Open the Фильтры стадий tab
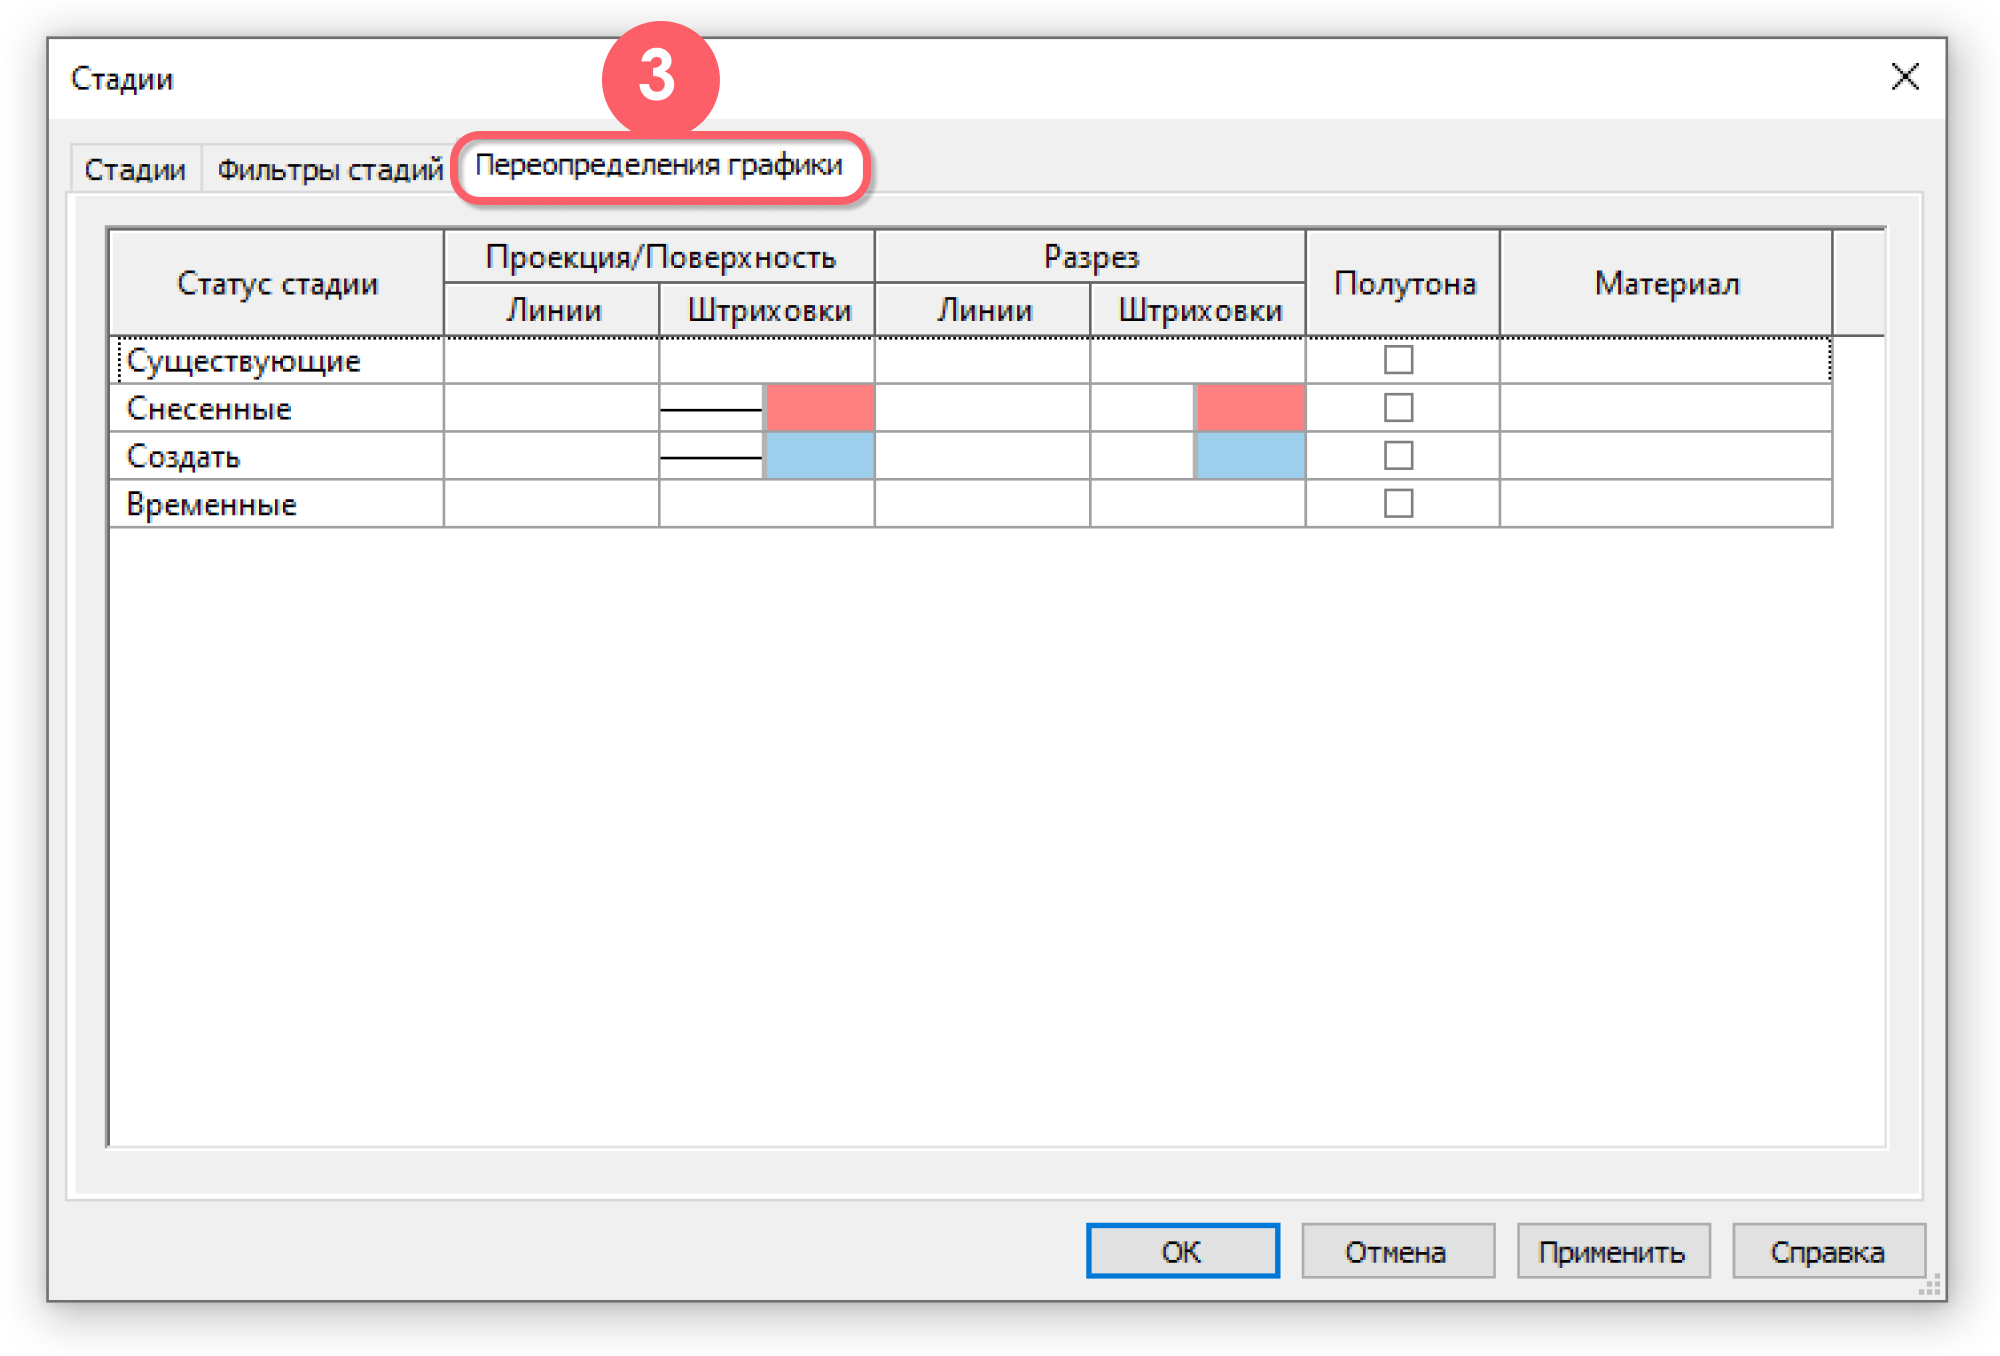 tap(329, 169)
